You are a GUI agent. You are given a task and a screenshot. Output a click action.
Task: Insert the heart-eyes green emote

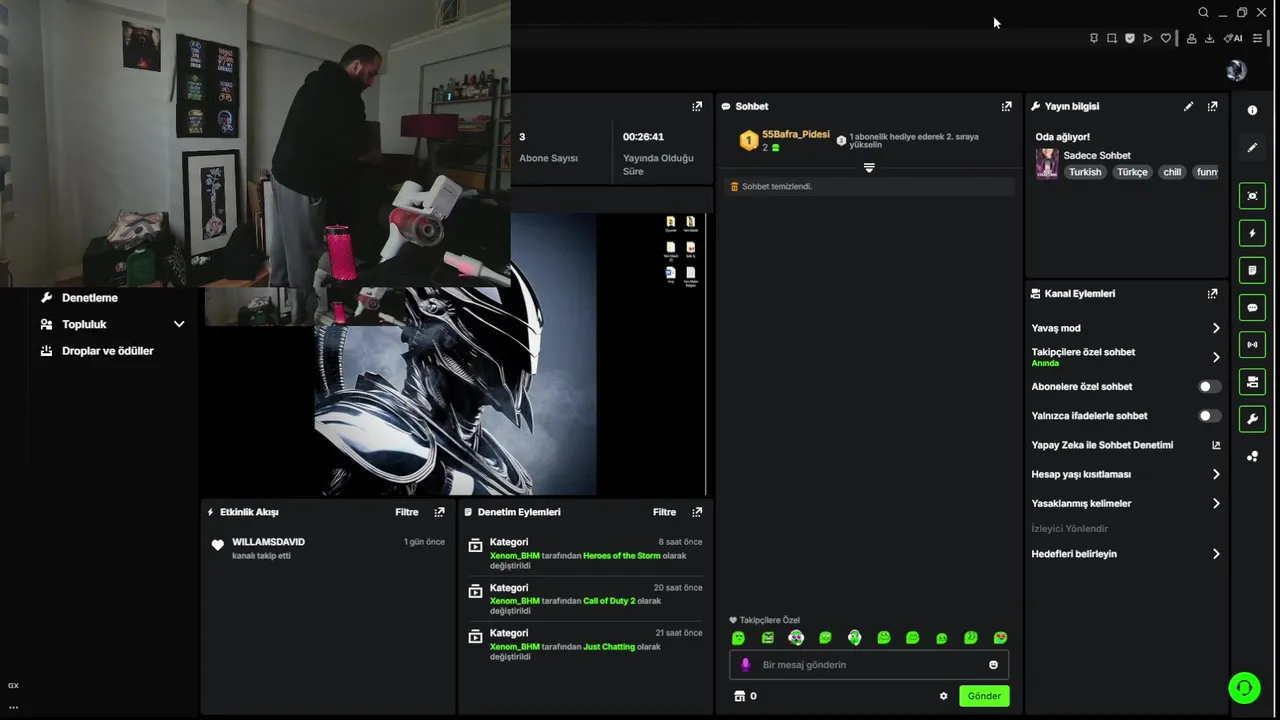click(1000, 638)
